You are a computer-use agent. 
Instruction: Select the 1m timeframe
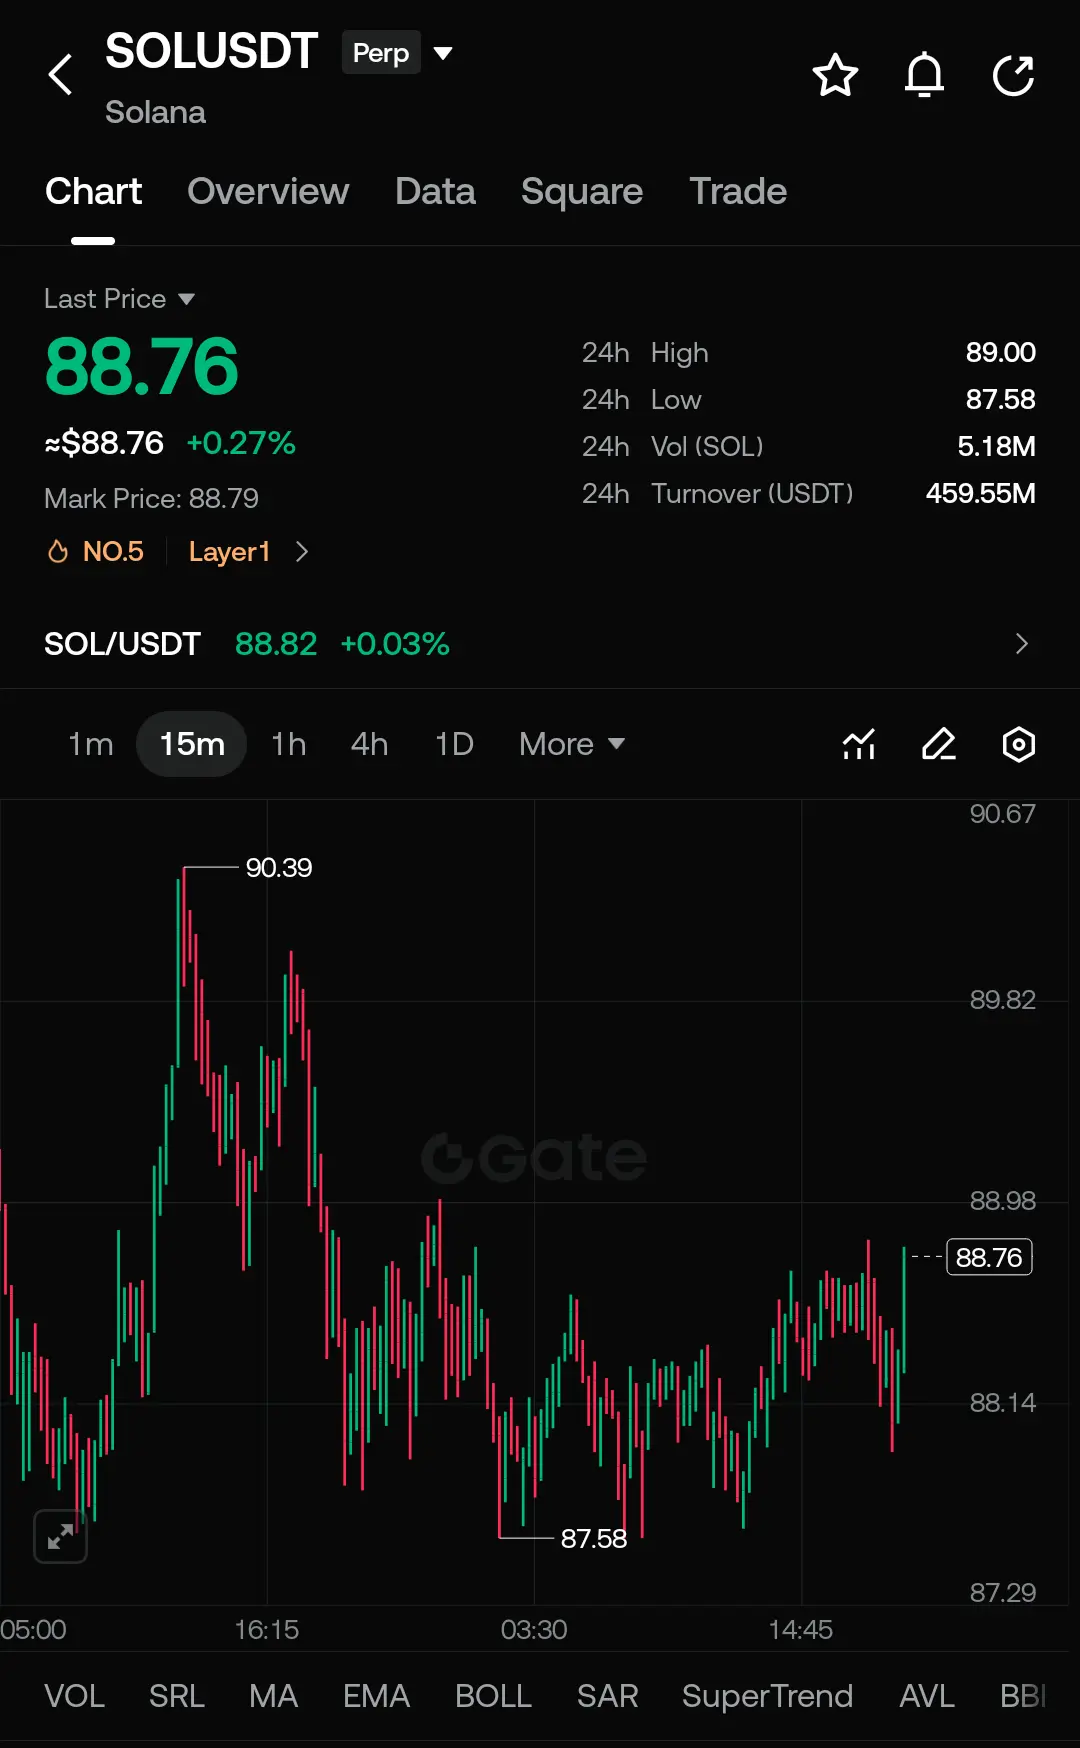click(x=90, y=744)
